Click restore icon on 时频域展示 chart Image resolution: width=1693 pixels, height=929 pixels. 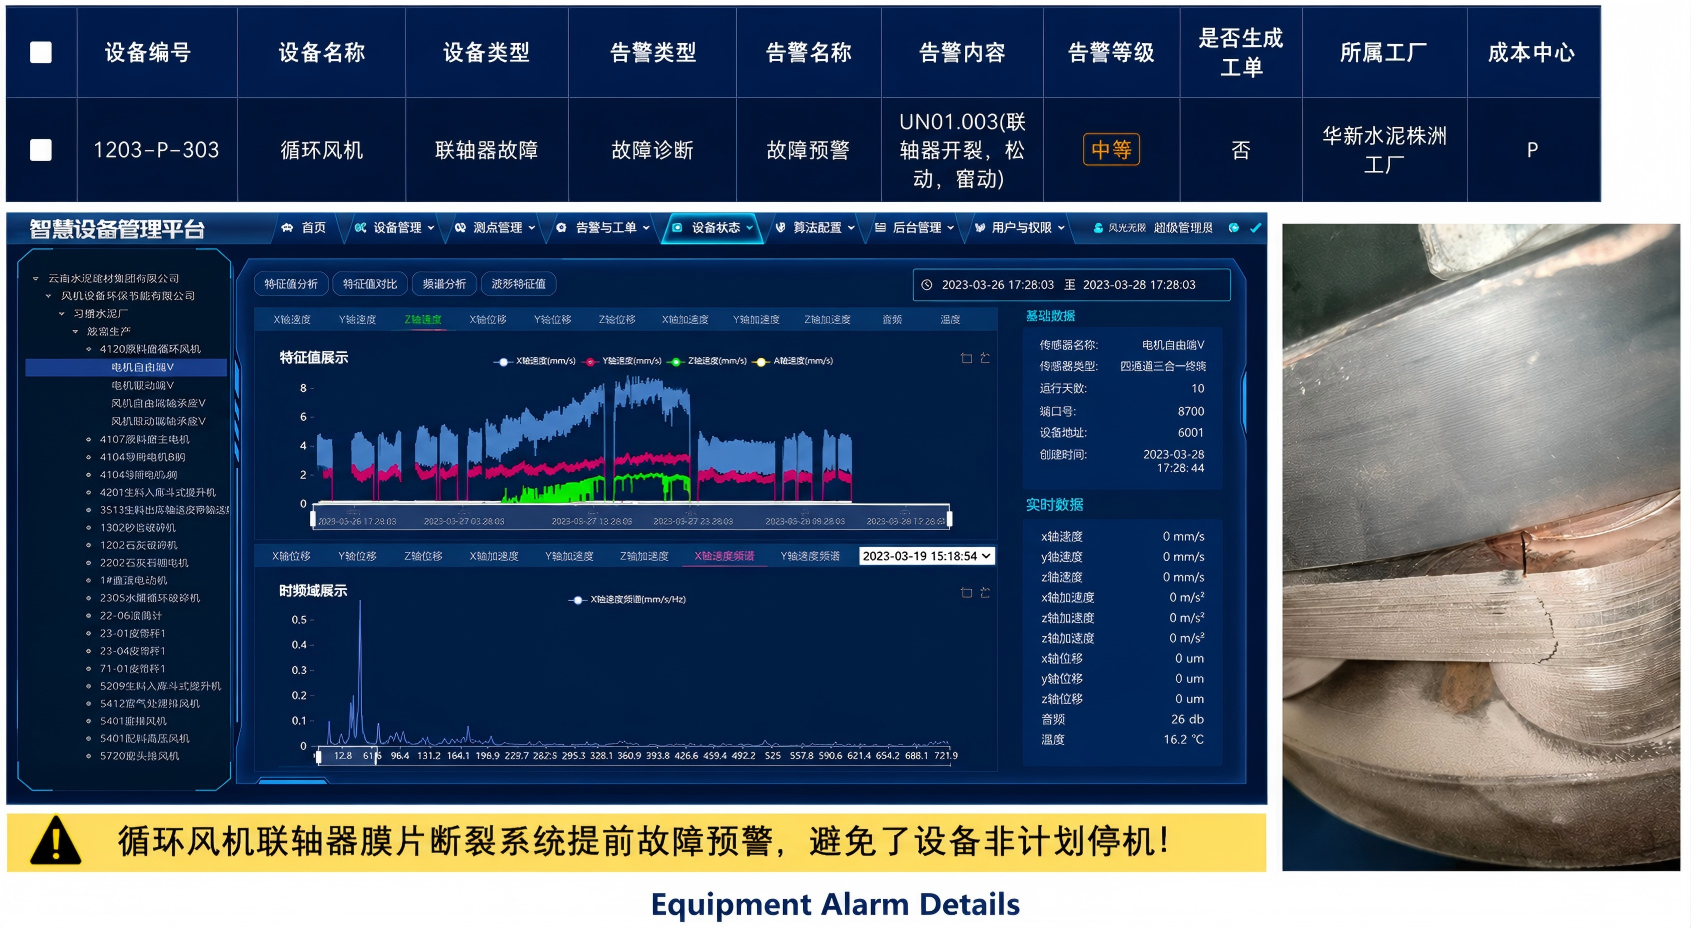966,593
